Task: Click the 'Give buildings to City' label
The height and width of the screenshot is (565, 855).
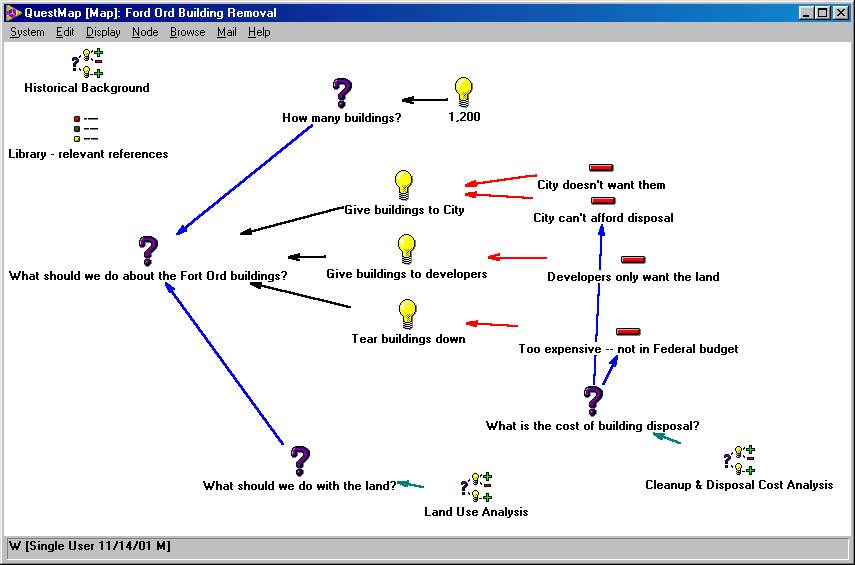Action: 404,210
